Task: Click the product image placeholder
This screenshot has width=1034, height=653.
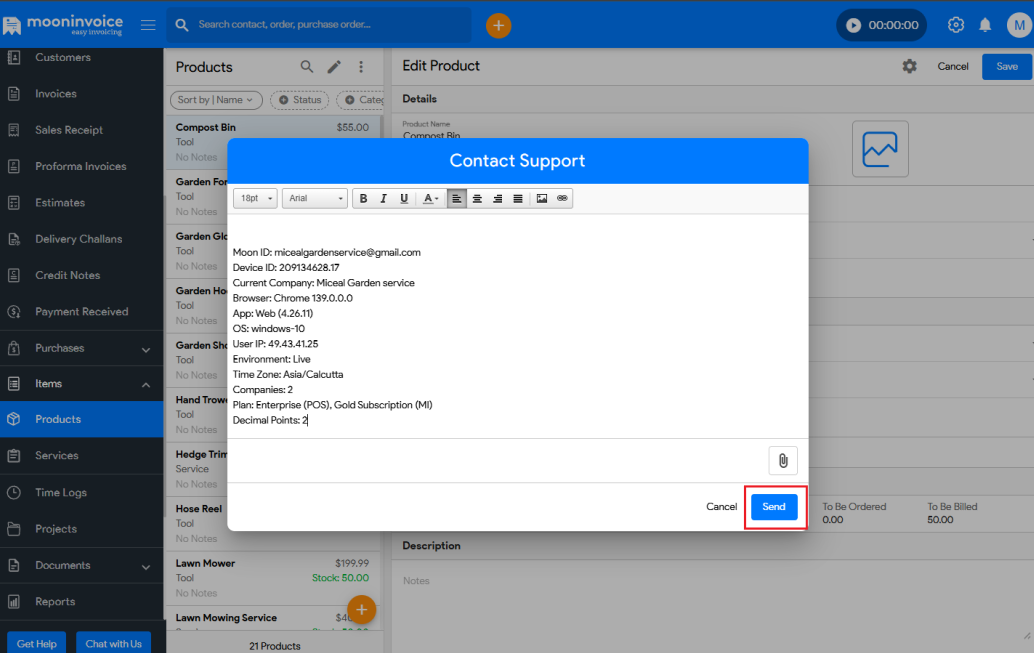Action: point(880,149)
